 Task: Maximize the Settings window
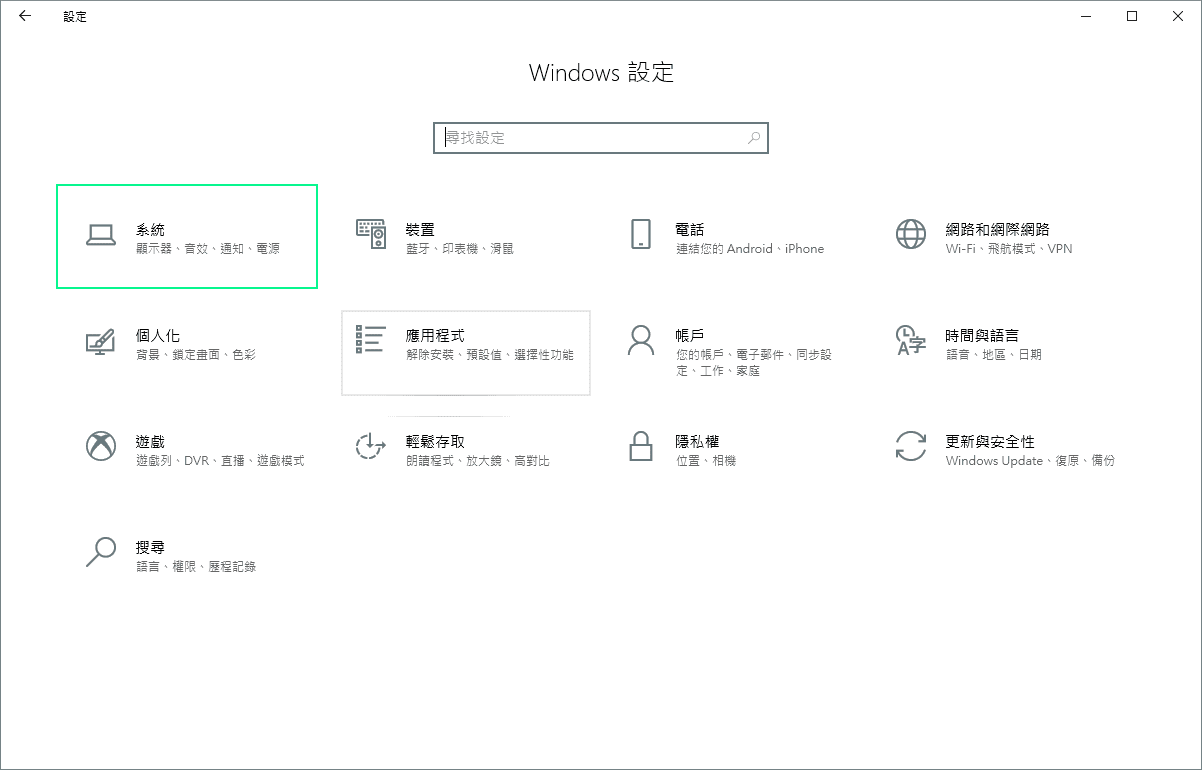[x=1132, y=16]
